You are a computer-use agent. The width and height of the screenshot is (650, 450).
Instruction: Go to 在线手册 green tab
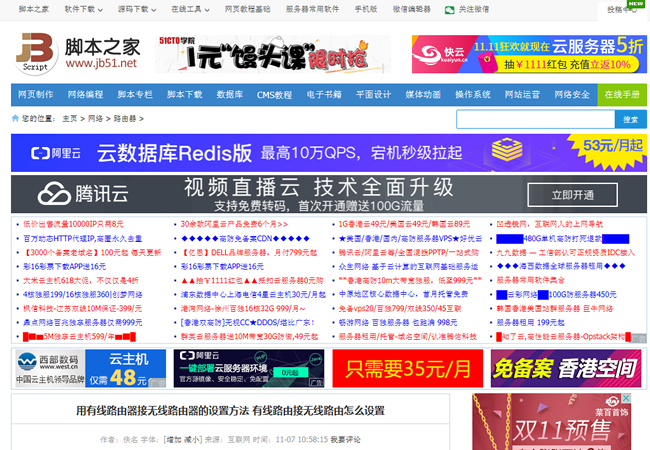click(x=620, y=95)
